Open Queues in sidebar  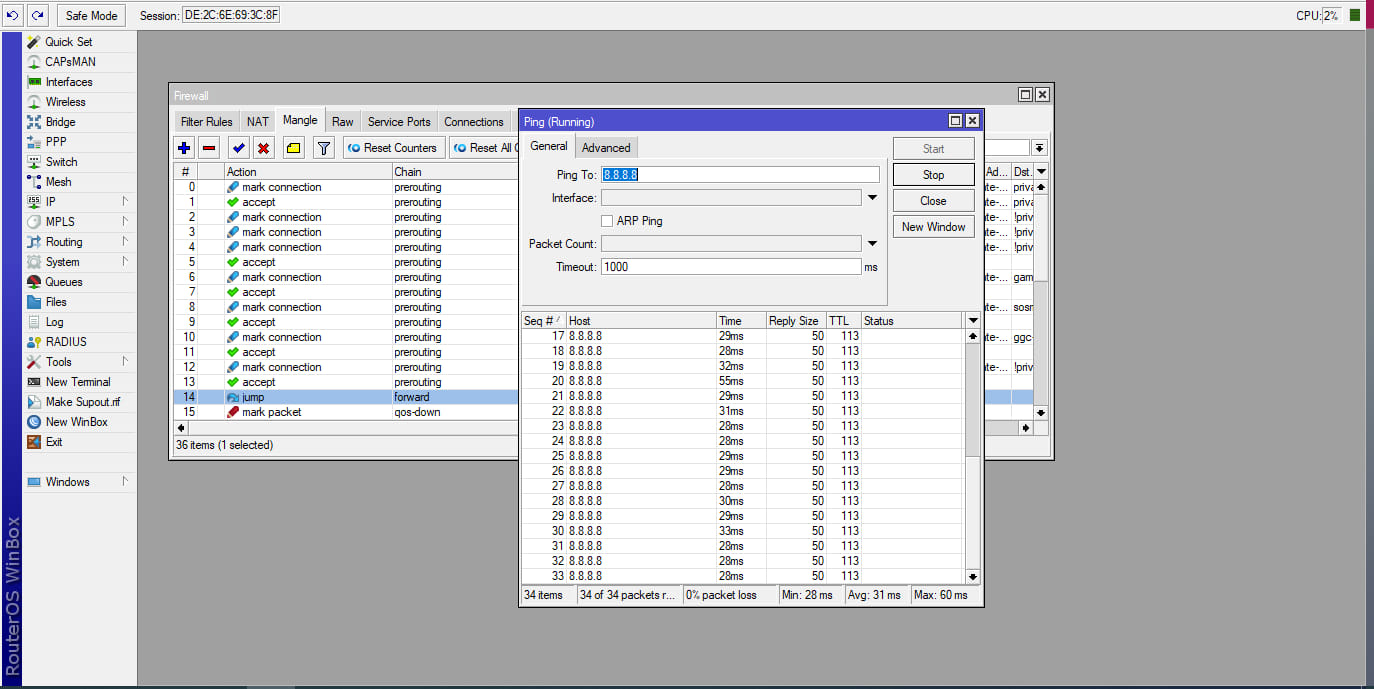coord(63,282)
